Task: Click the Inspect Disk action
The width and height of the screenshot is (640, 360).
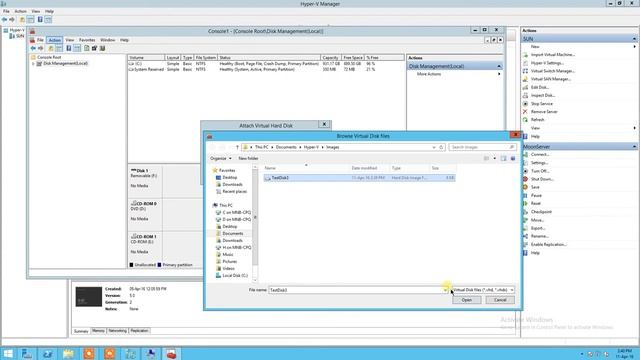Action: (543, 96)
